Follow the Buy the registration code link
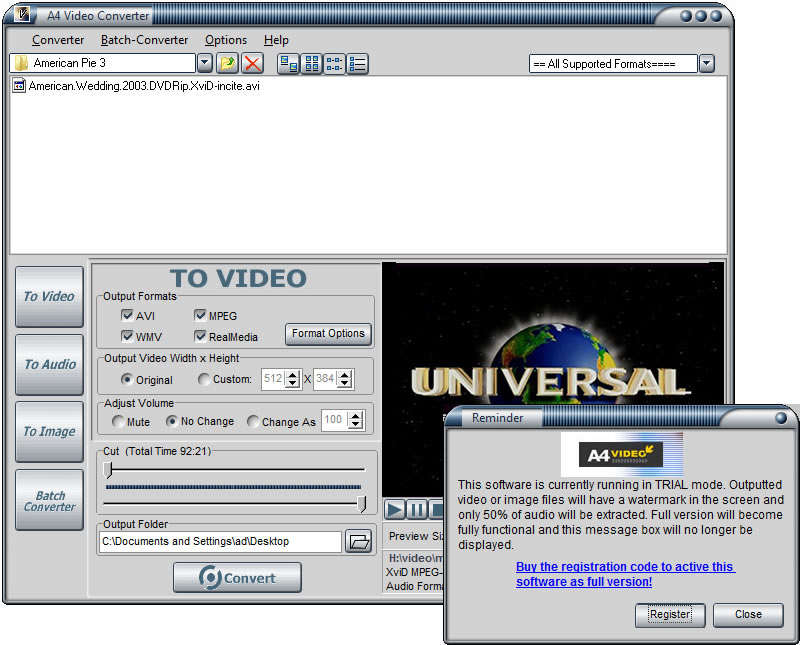The height and width of the screenshot is (645, 800). point(626,574)
